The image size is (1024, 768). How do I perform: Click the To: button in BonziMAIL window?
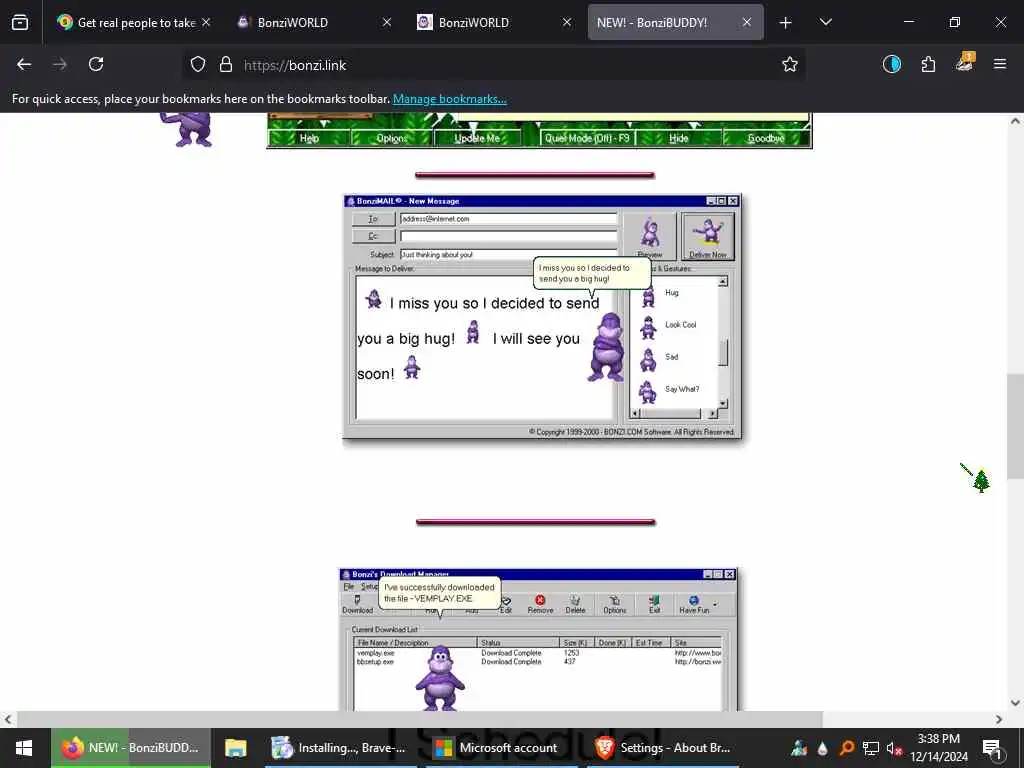[x=373, y=219]
